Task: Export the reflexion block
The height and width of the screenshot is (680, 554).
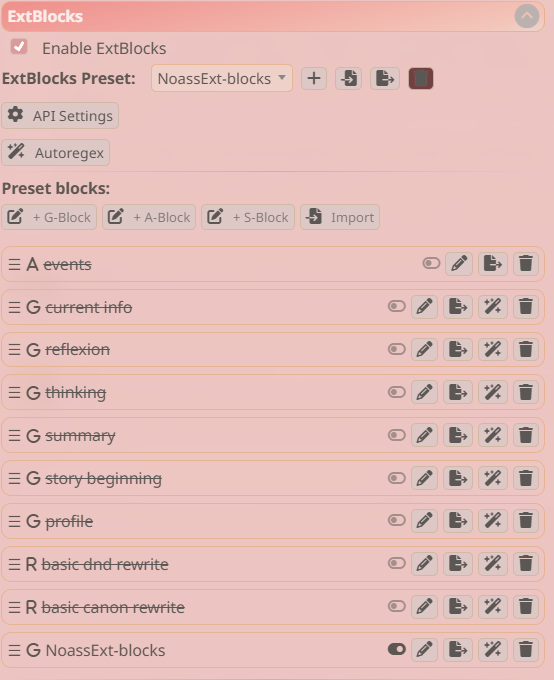Action: tap(458, 350)
